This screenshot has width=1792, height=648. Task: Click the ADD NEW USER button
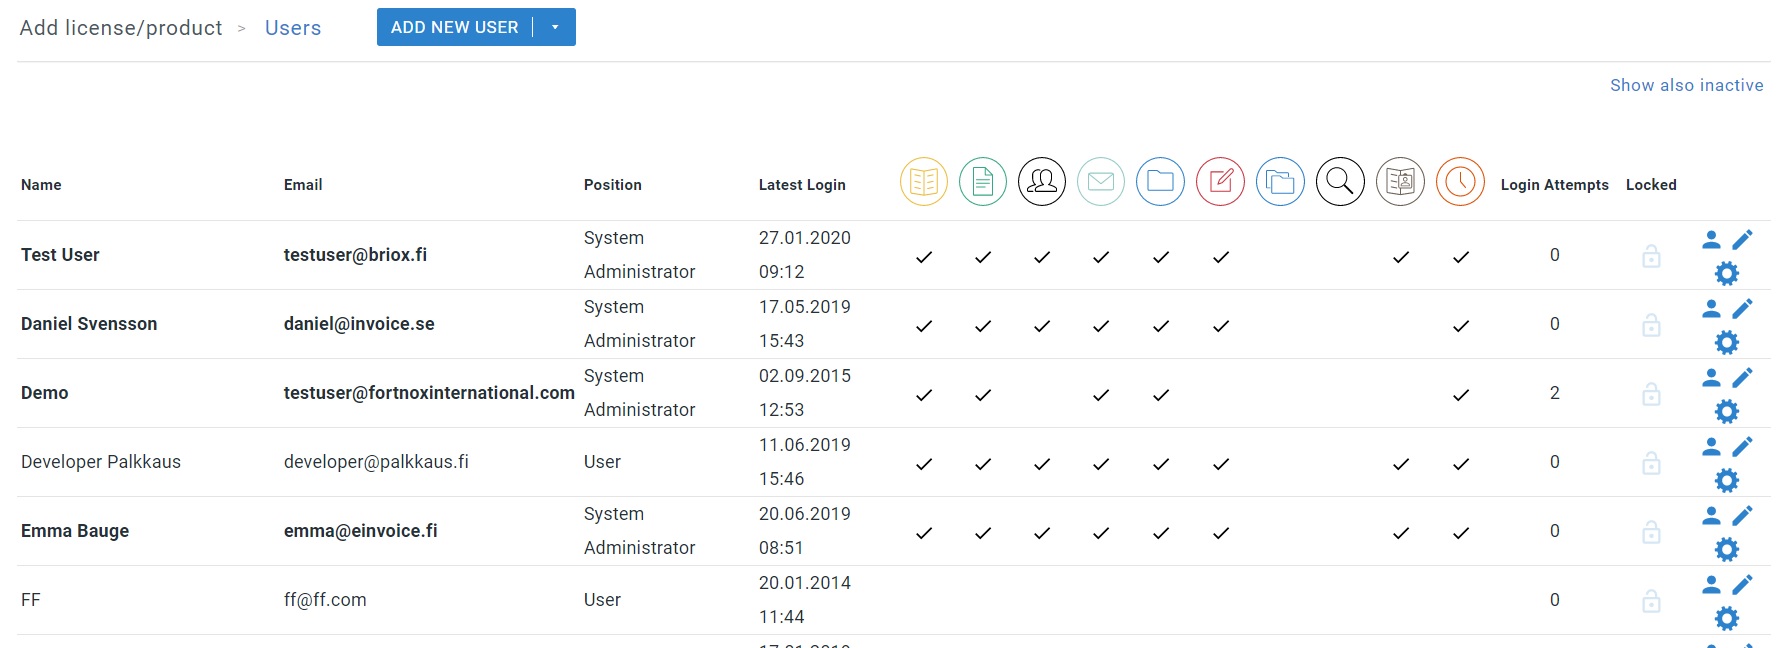[454, 28]
